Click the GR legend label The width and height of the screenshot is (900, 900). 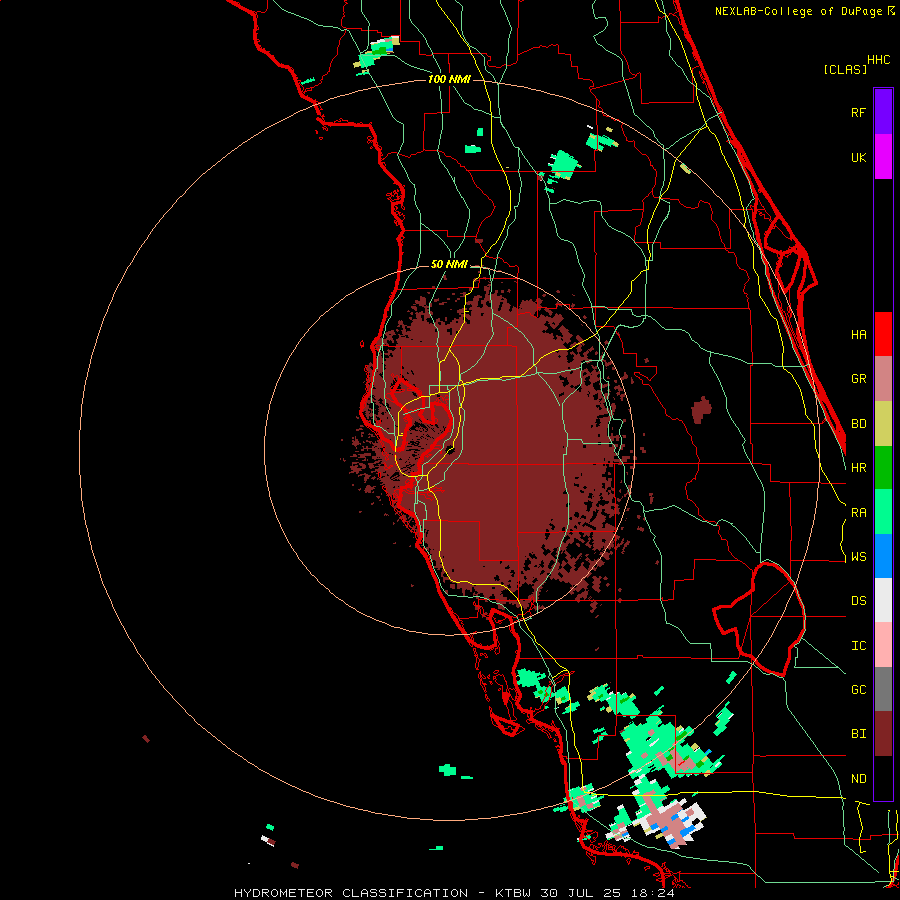click(x=858, y=379)
